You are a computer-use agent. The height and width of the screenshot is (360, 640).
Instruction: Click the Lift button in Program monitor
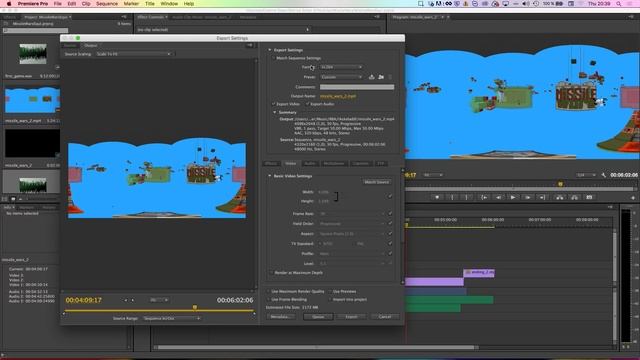pyautogui.click(x=560, y=198)
